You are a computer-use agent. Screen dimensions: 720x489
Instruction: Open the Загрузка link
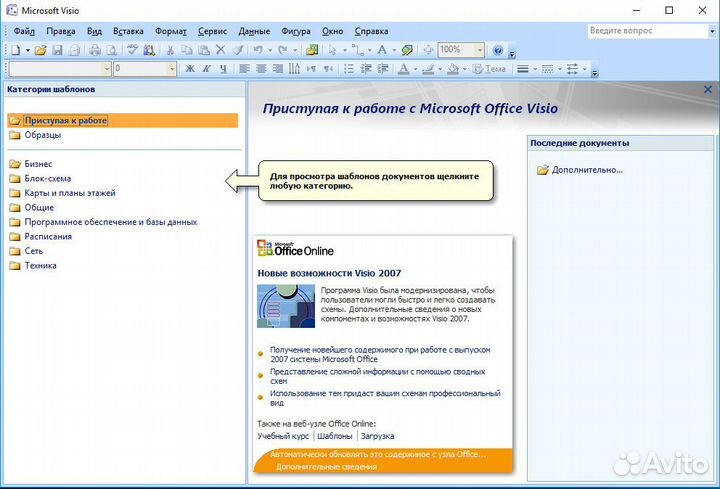[377, 436]
